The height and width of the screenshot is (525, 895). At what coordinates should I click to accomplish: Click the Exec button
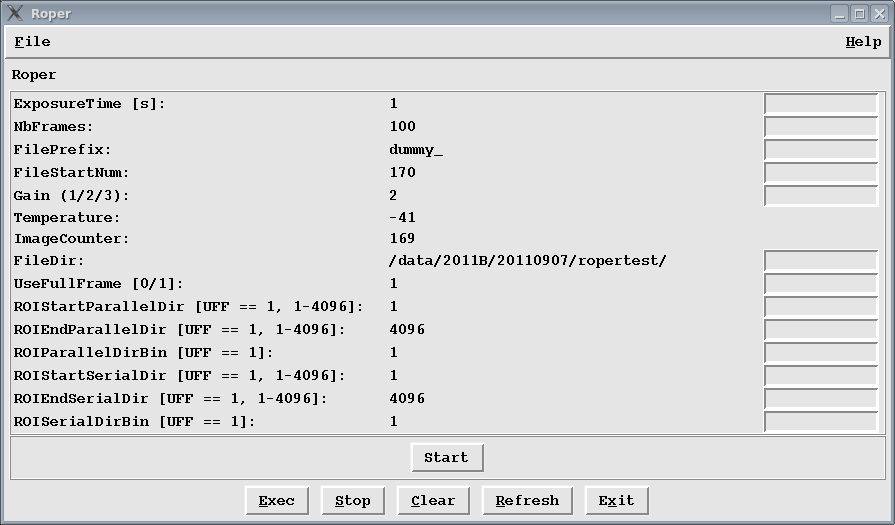(x=277, y=500)
